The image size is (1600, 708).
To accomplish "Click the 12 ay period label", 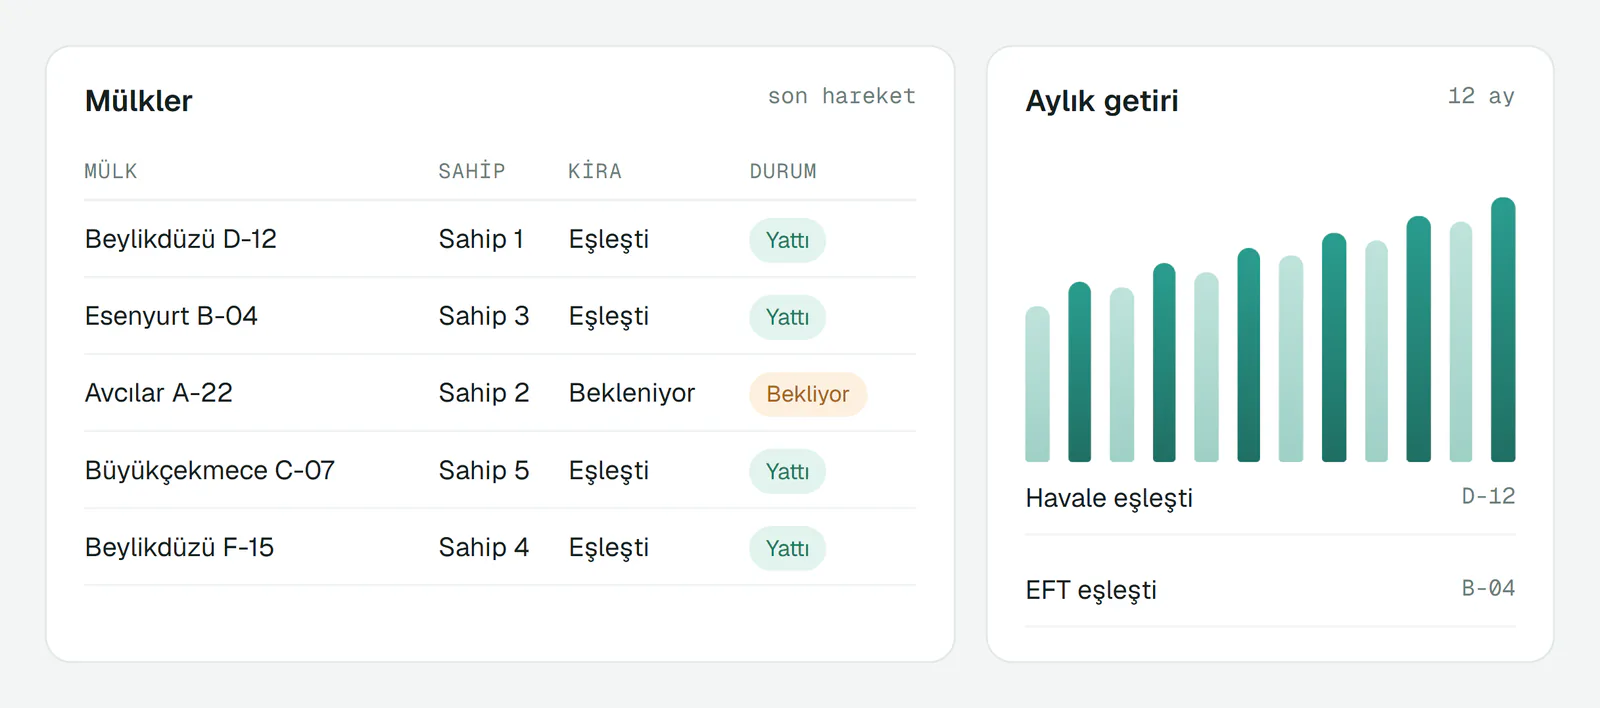I will coord(1481,96).
